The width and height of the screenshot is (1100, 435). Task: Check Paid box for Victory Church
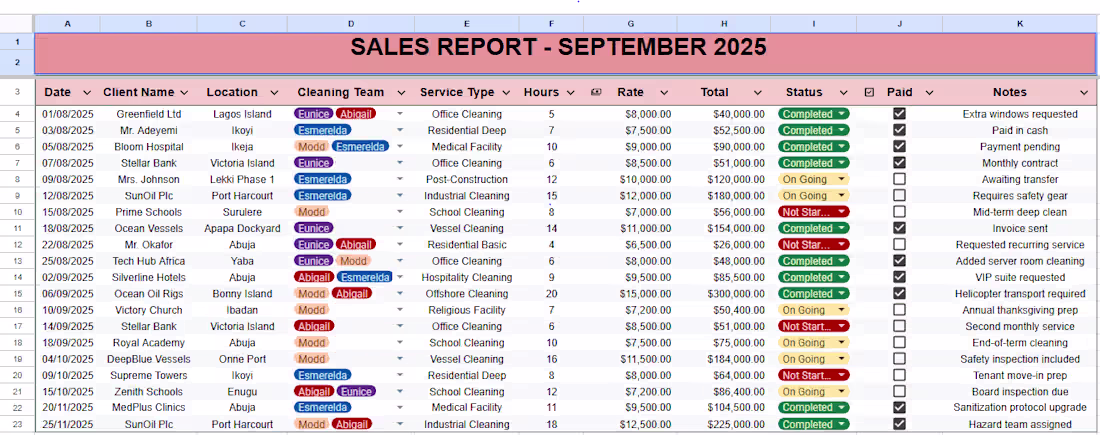coord(899,309)
